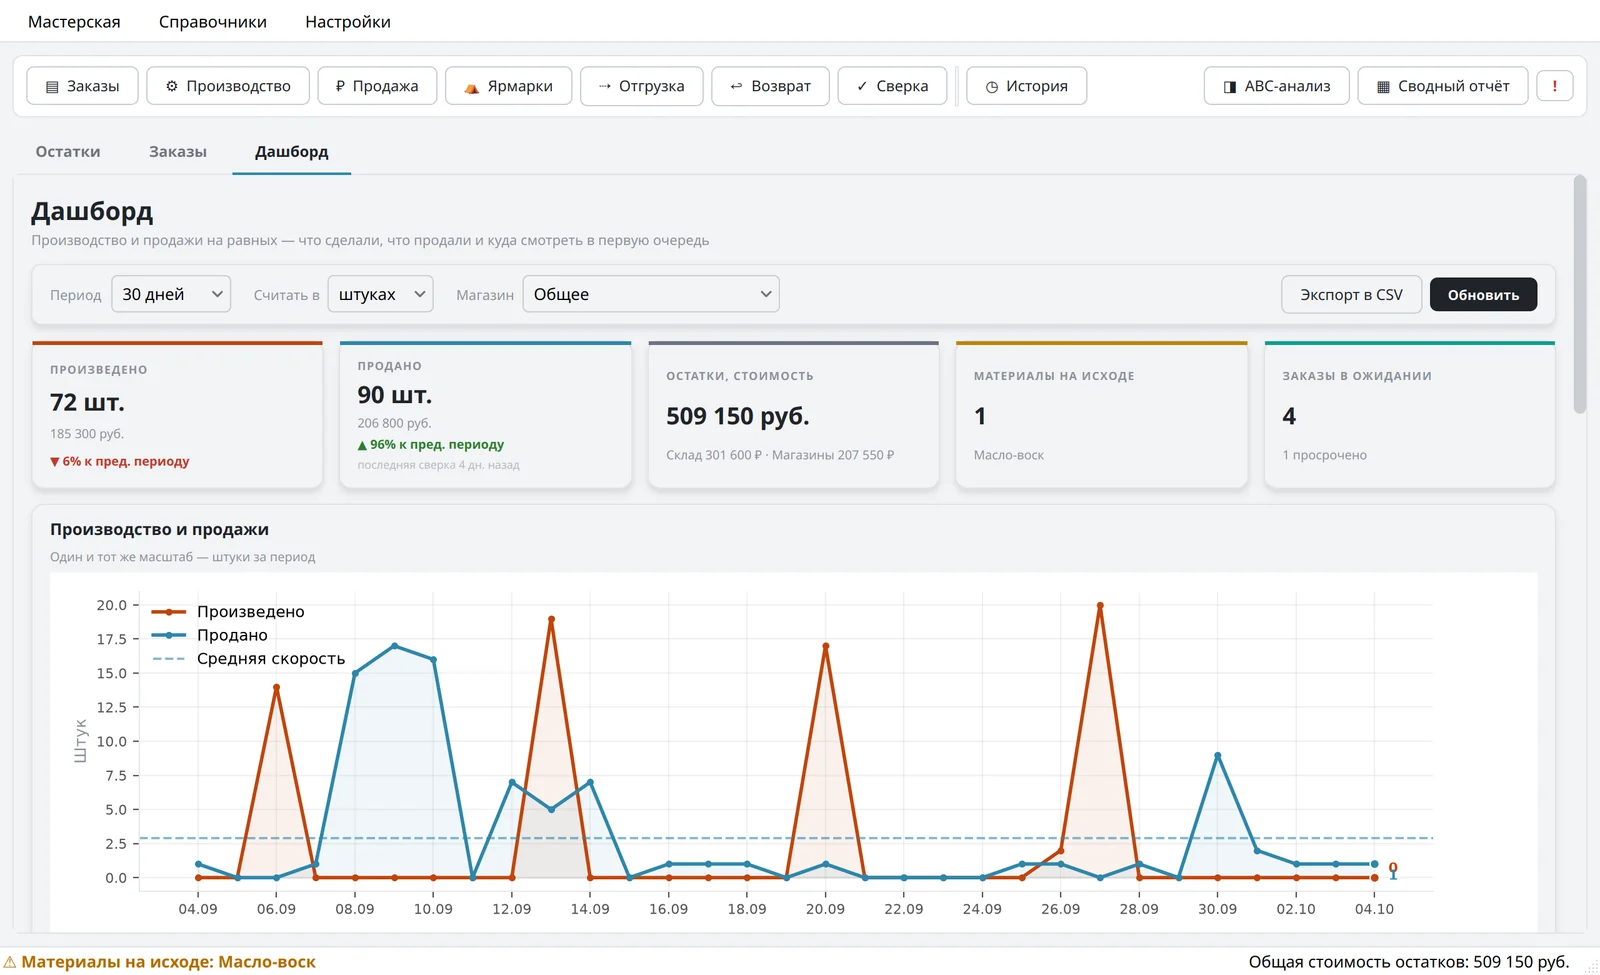The width and height of the screenshot is (1600, 975).
Task: Click the Остатки, стоимость card
Action: (793, 415)
